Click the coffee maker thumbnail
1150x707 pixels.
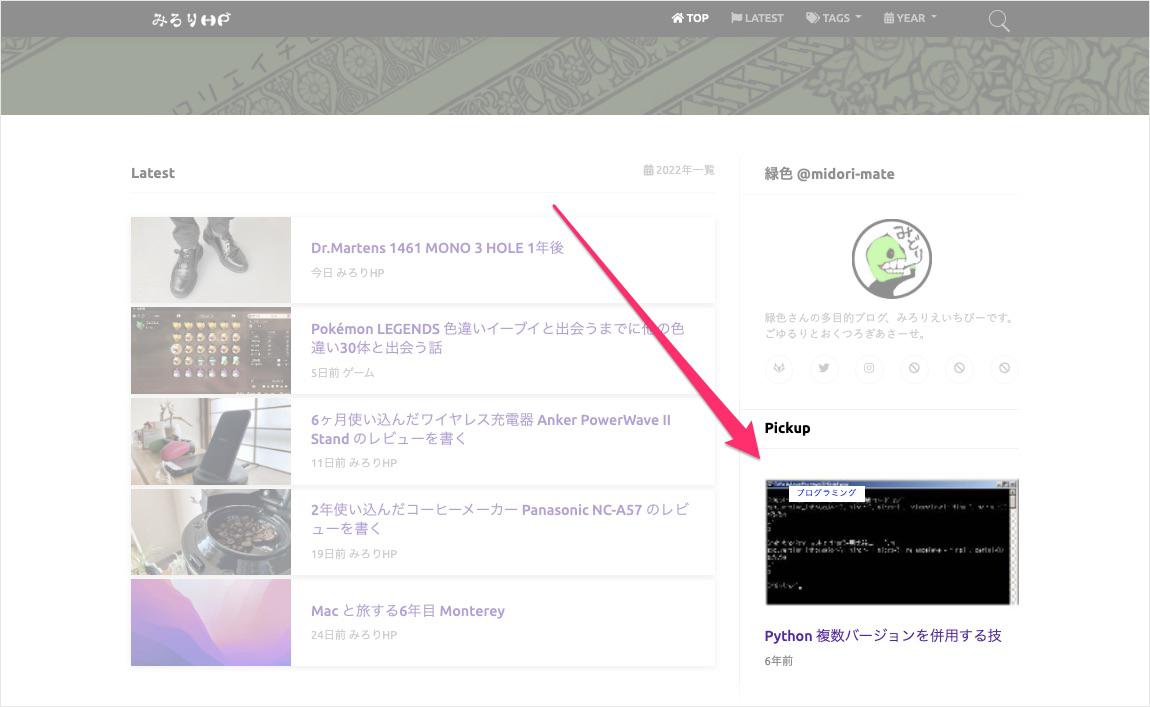pyautogui.click(x=211, y=532)
